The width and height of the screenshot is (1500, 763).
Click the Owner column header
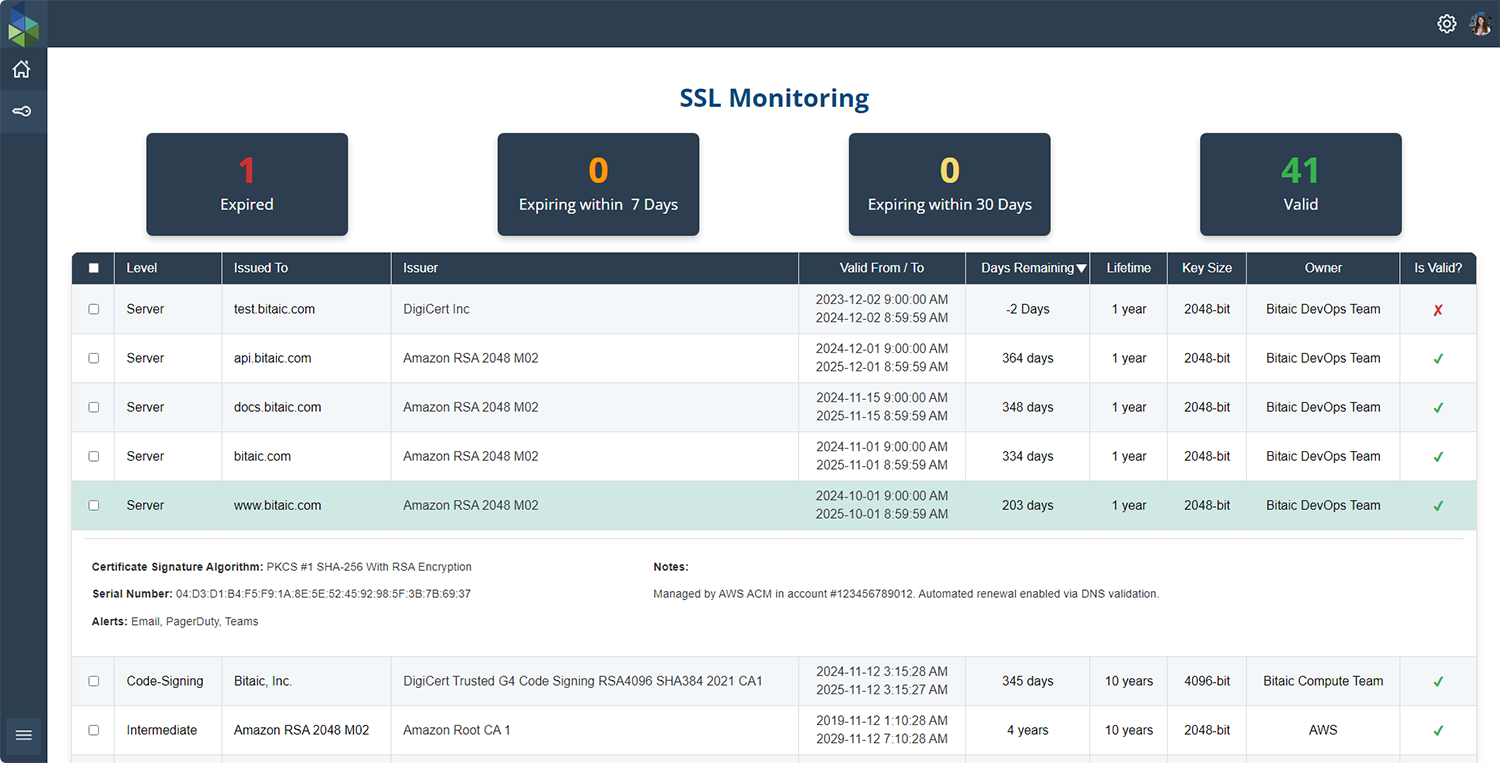pos(1322,268)
